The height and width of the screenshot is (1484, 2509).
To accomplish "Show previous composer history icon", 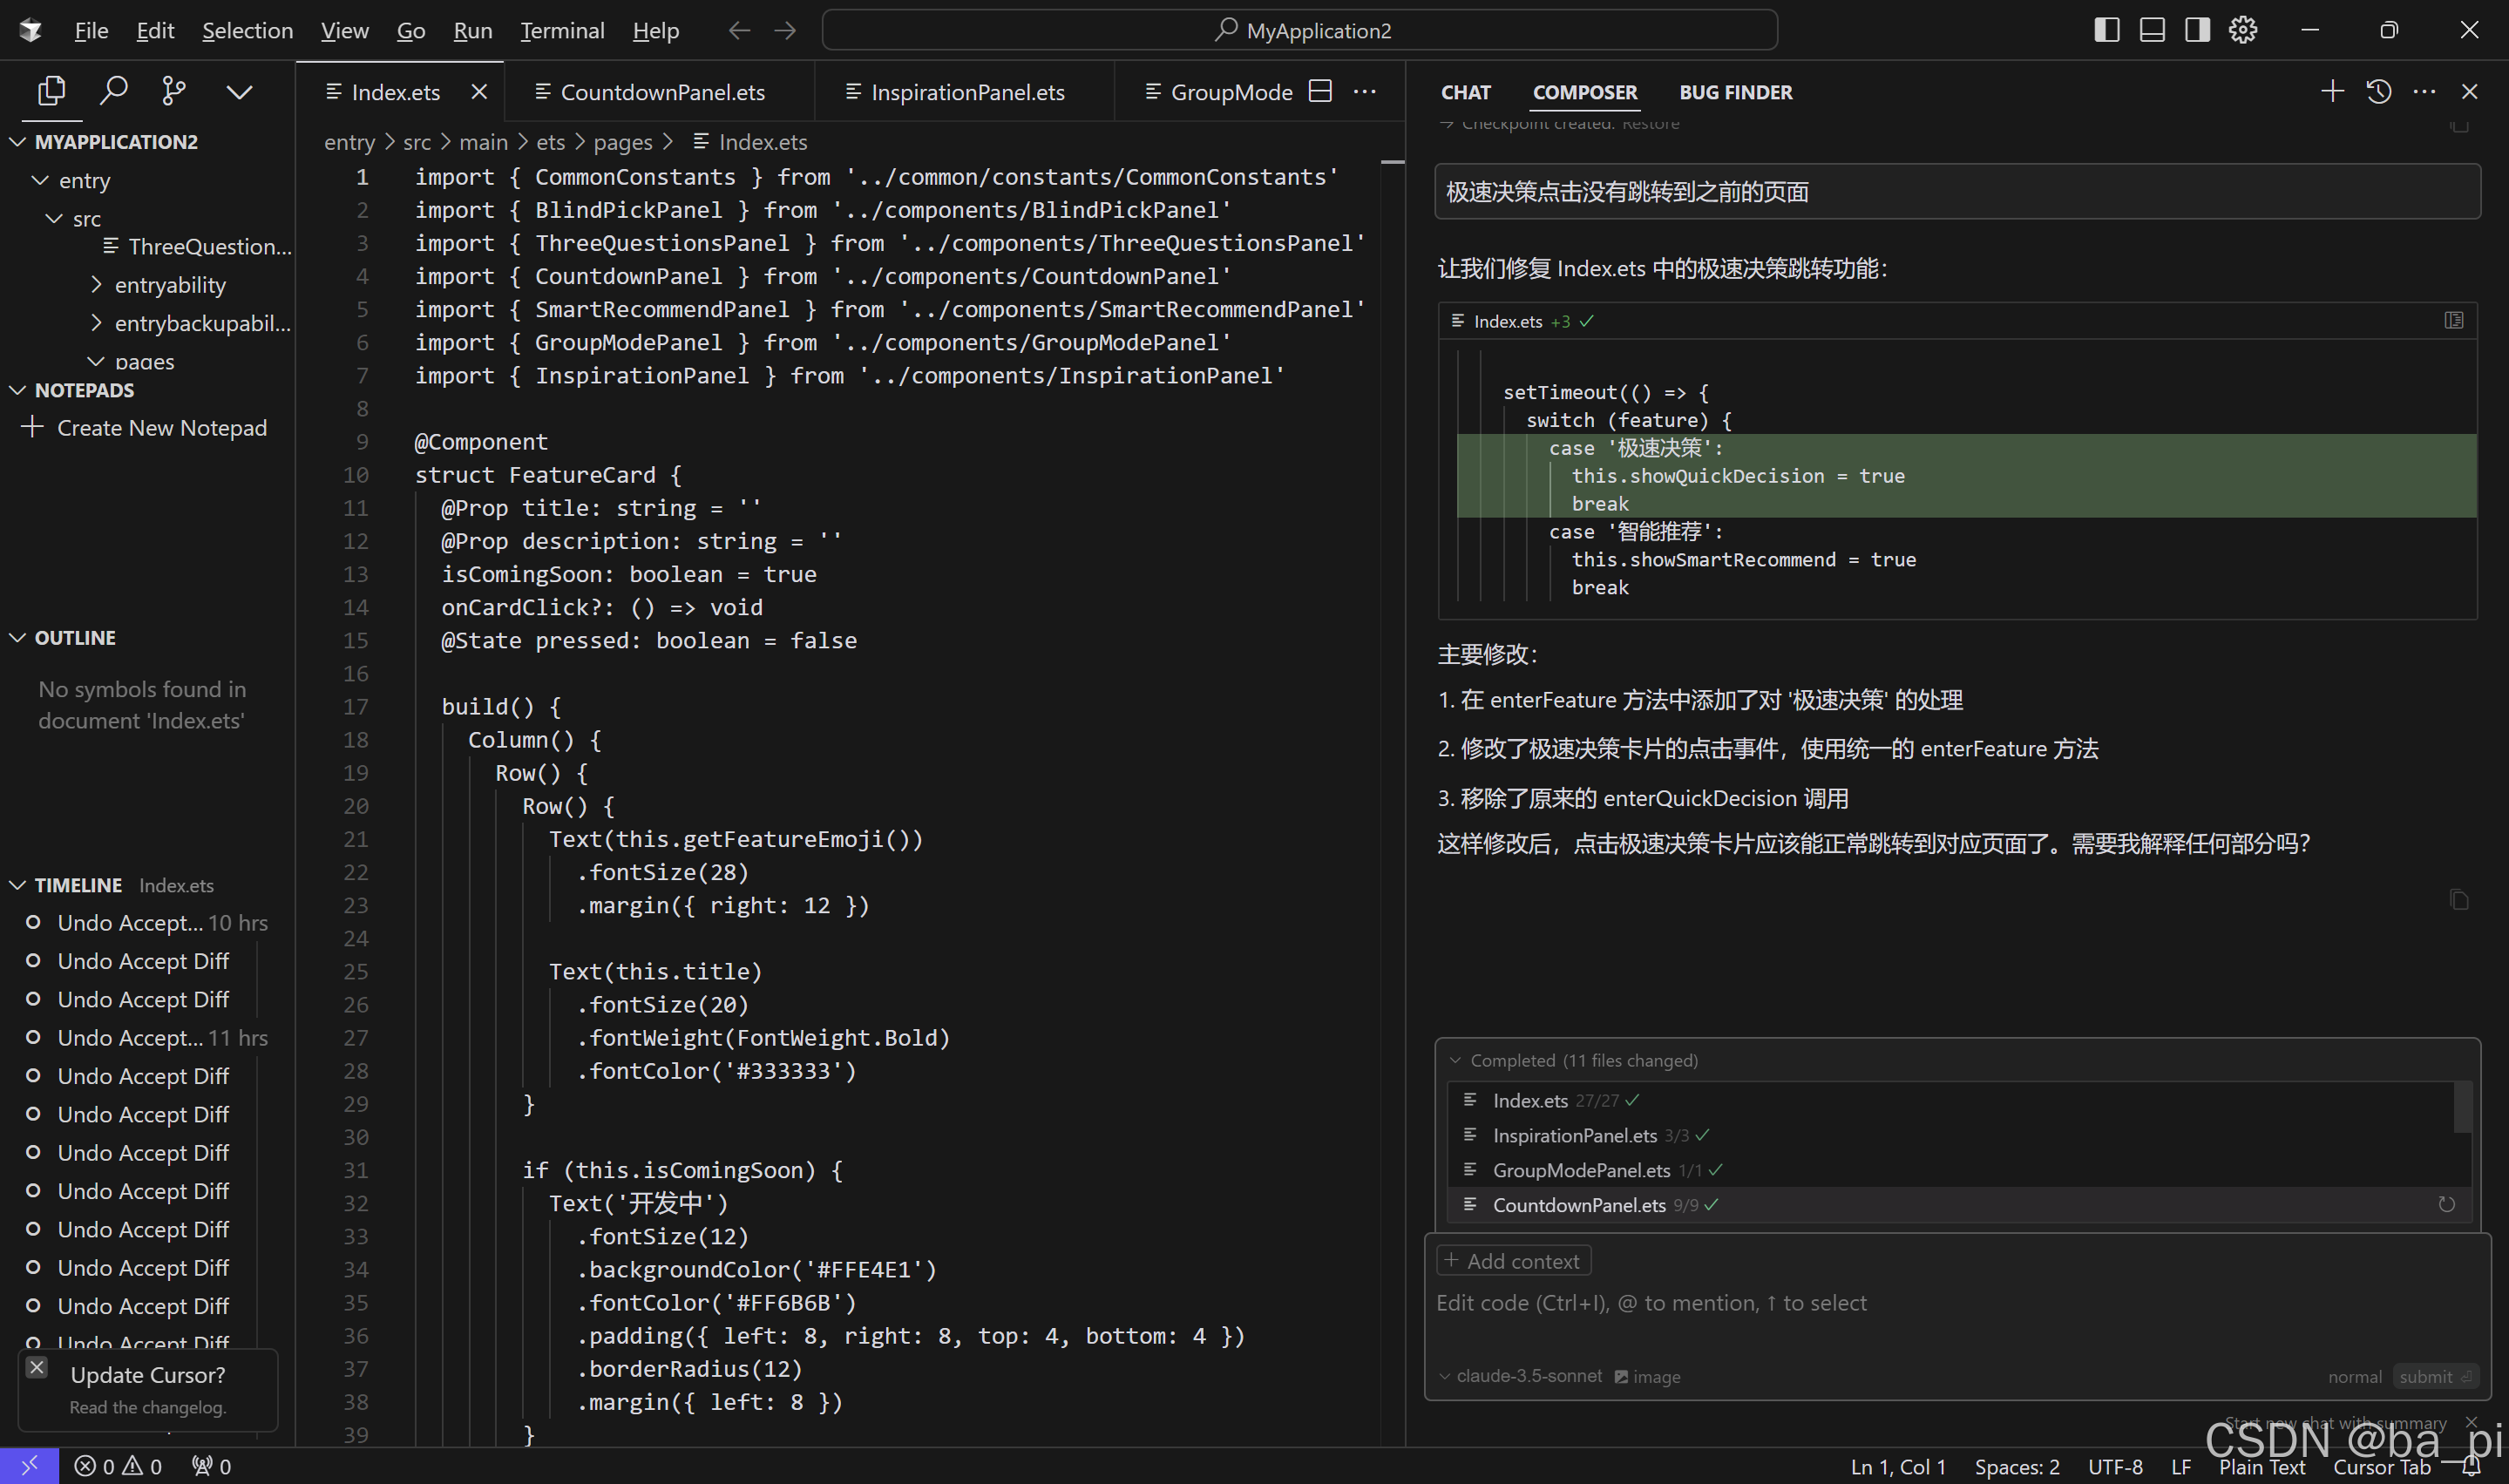I will tap(2378, 91).
